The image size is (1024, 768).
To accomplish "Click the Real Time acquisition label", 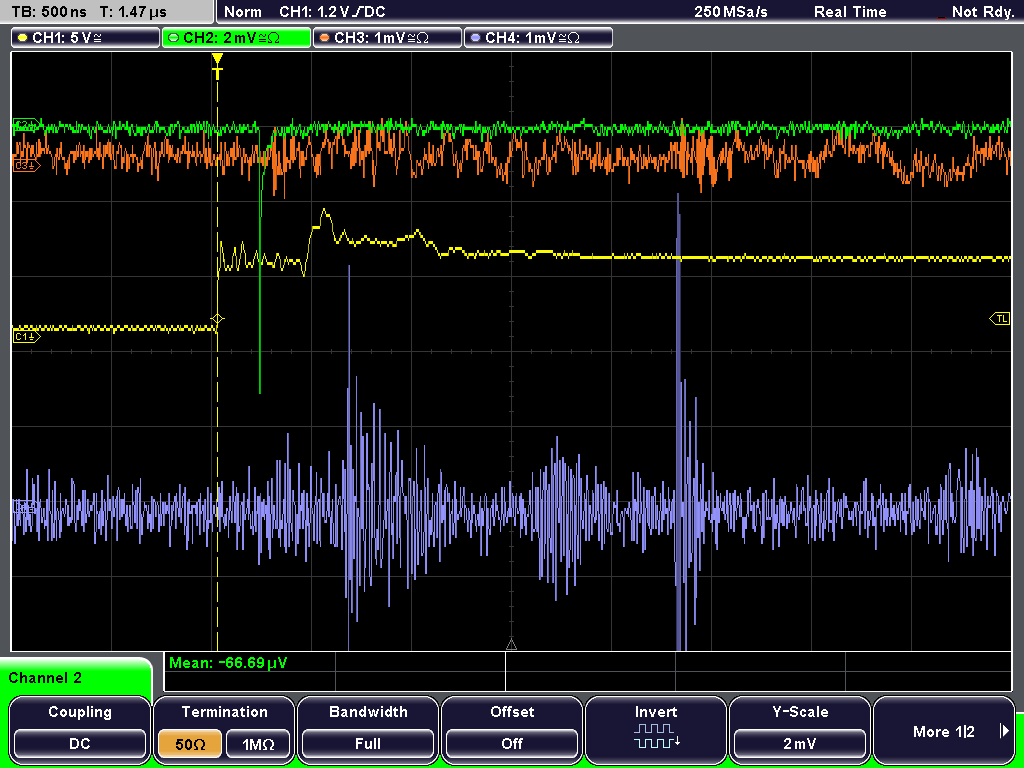I will 850,12.
